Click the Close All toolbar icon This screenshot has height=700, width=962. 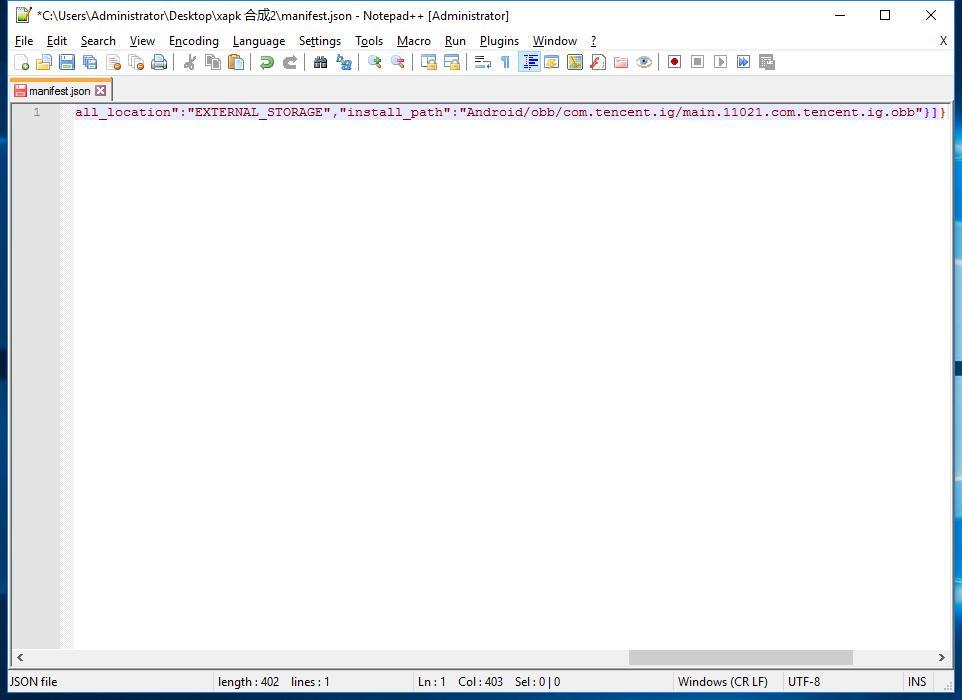(x=136, y=62)
